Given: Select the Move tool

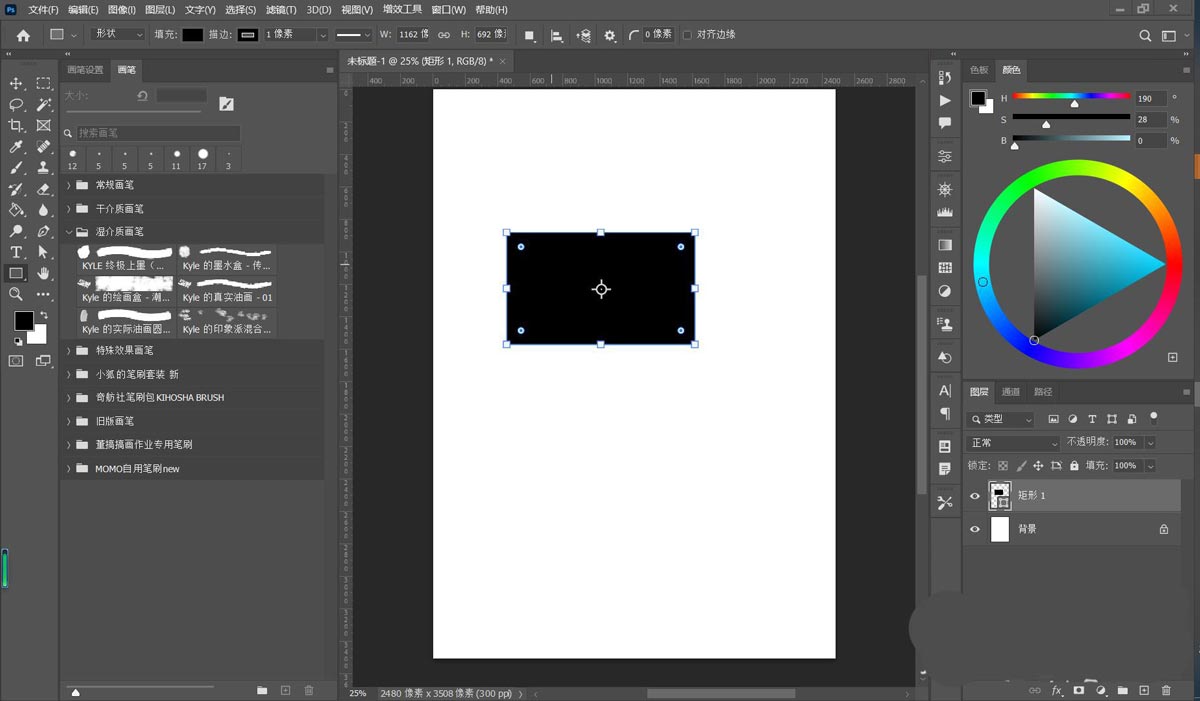Looking at the screenshot, I should tap(16, 83).
